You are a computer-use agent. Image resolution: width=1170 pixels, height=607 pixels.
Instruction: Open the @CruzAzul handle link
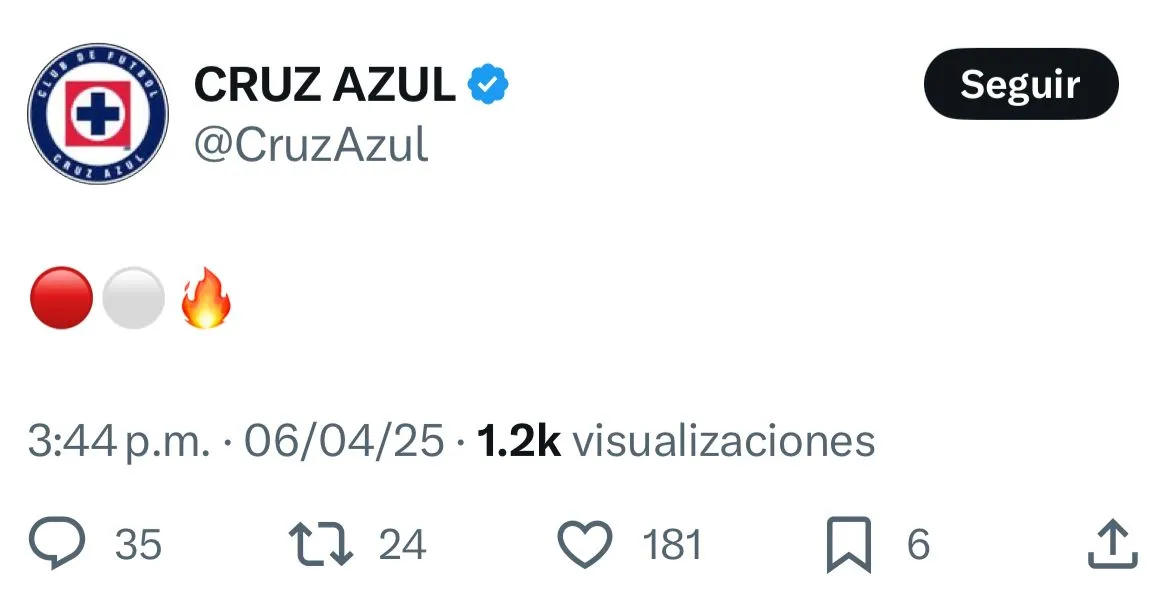311,146
